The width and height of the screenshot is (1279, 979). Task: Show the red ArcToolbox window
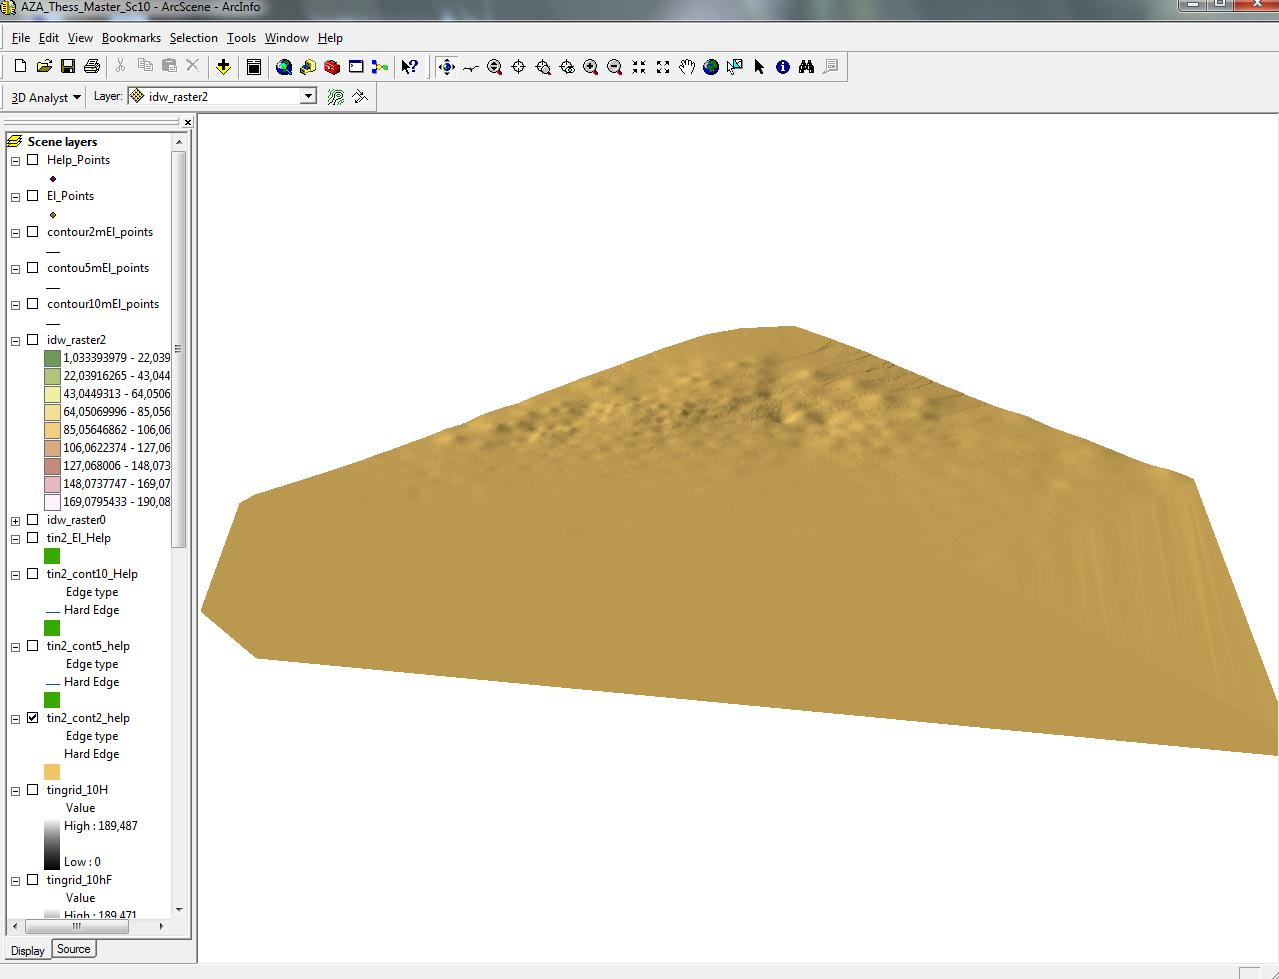332,67
